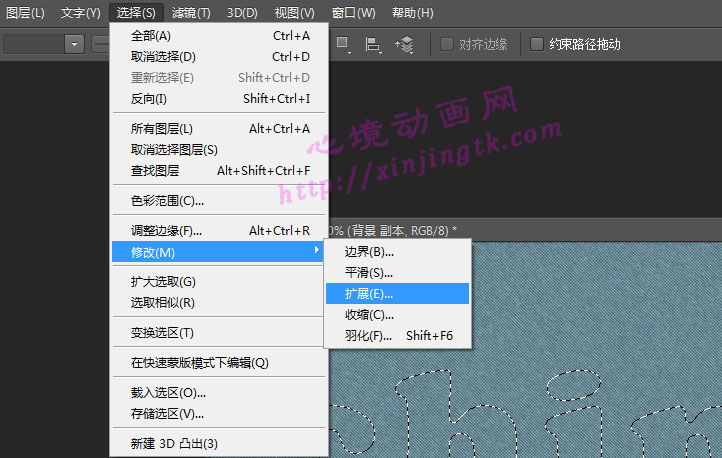The width and height of the screenshot is (722, 458).
Task: Click 变换选区(T) menu entry
Action: coord(162,332)
